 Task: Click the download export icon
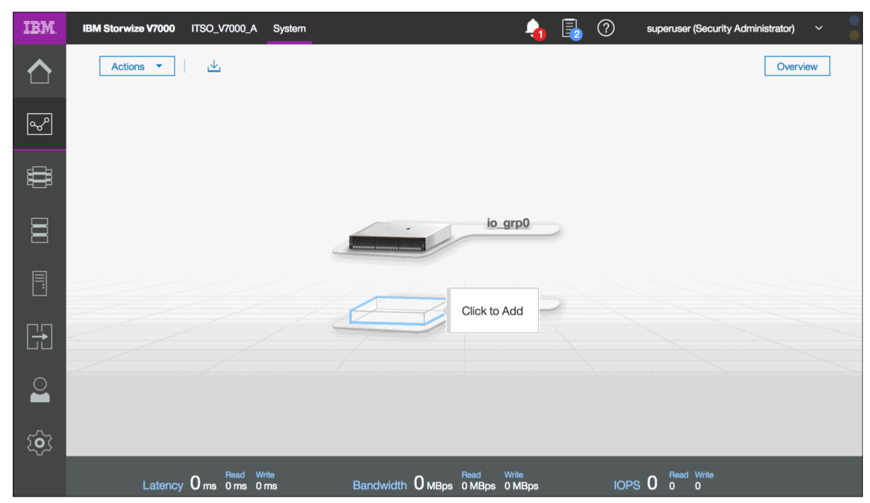click(214, 66)
